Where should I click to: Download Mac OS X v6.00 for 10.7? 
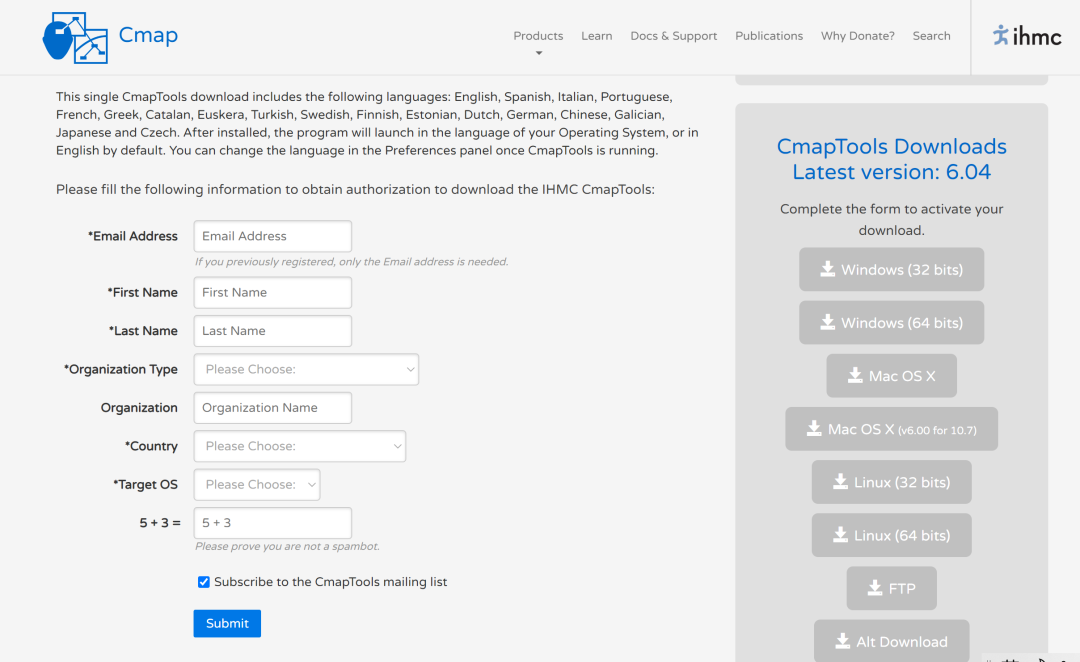(x=891, y=429)
